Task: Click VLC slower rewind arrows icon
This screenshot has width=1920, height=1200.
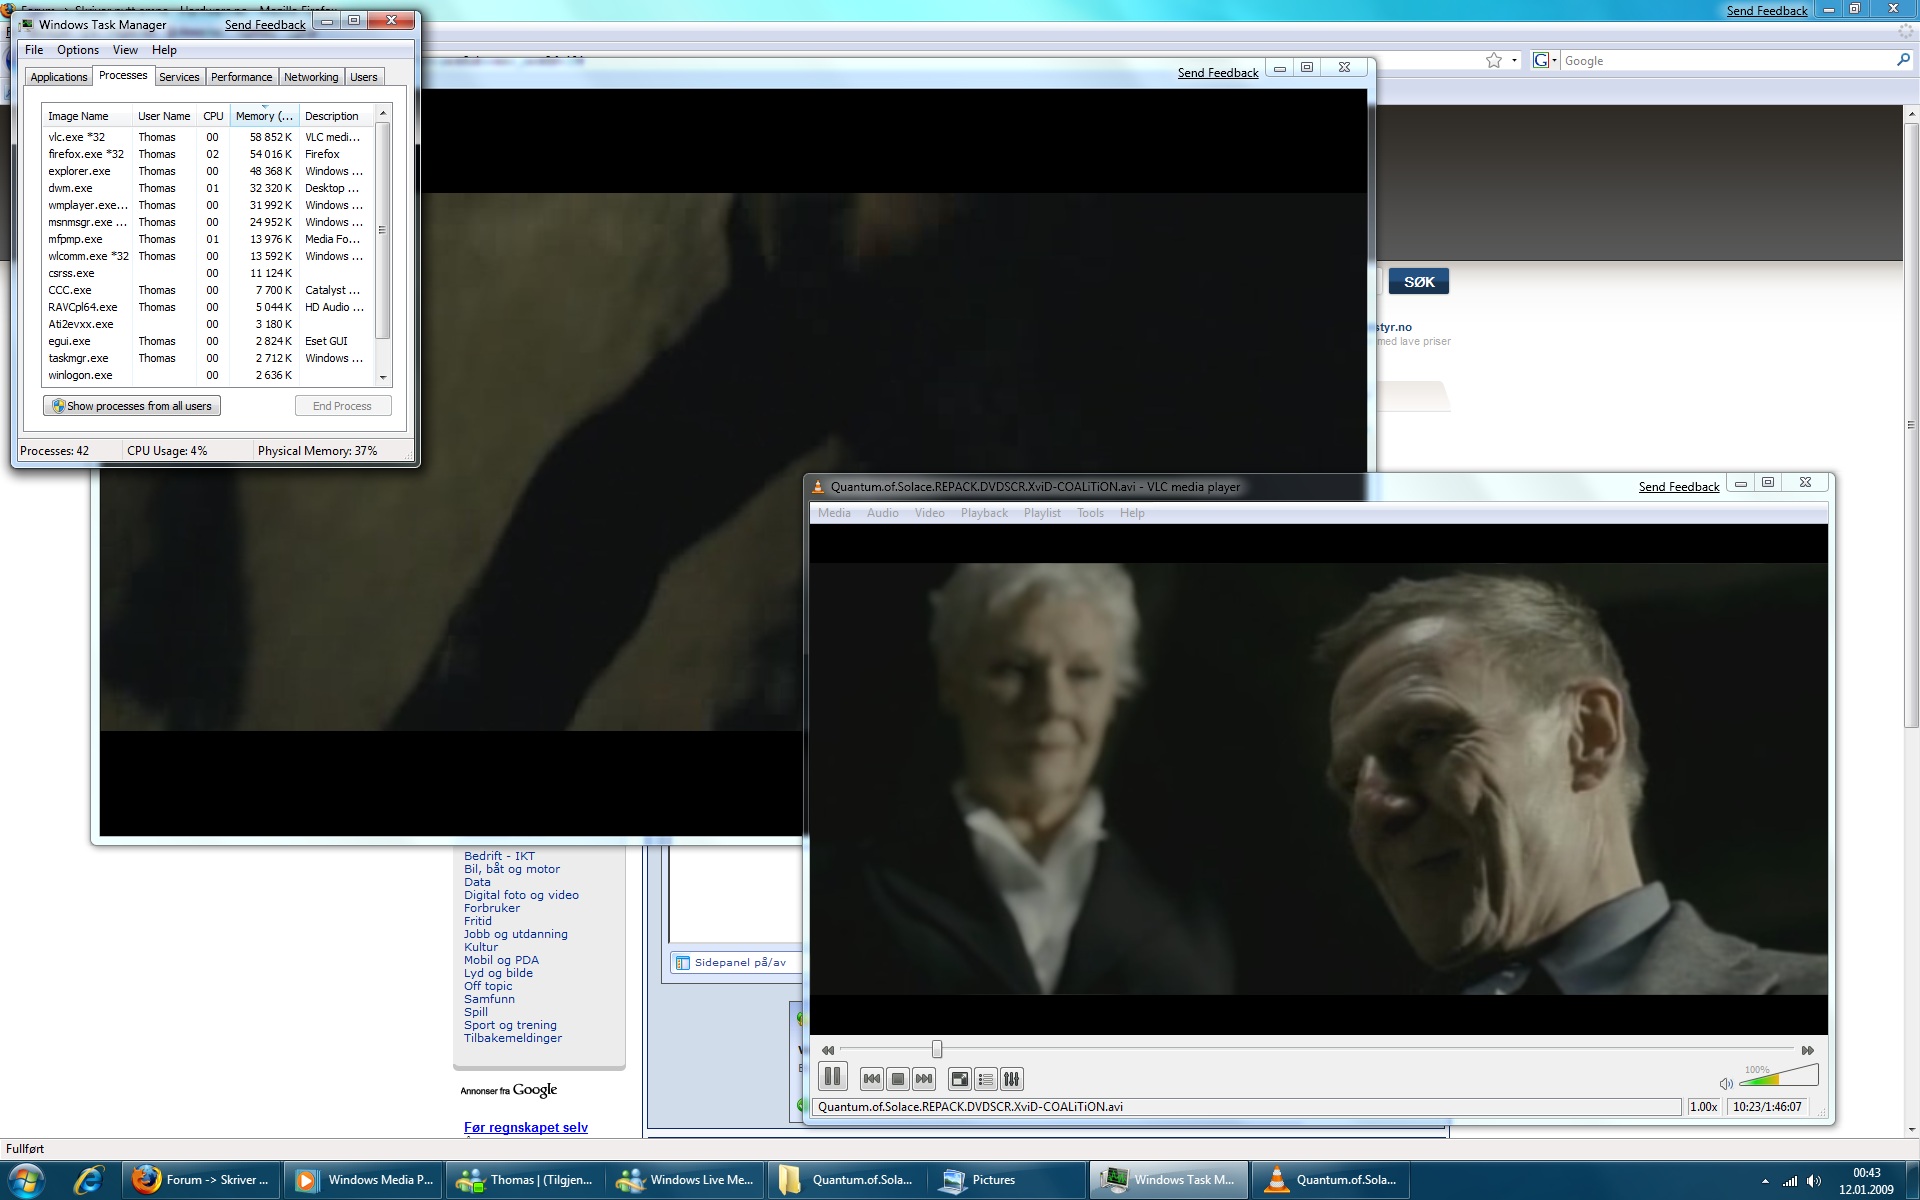Action: pos(828,1050)
